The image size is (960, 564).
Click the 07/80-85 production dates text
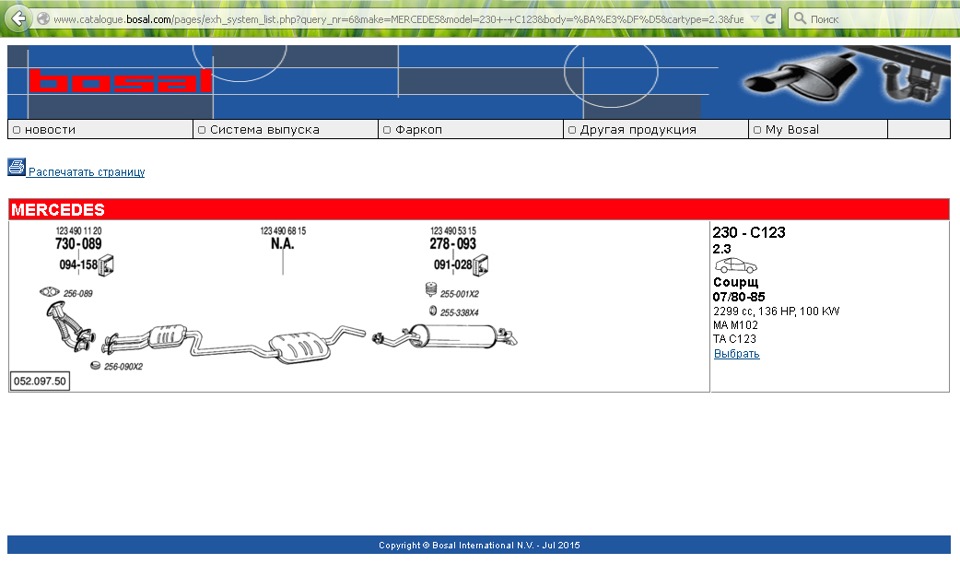(739, 297)
